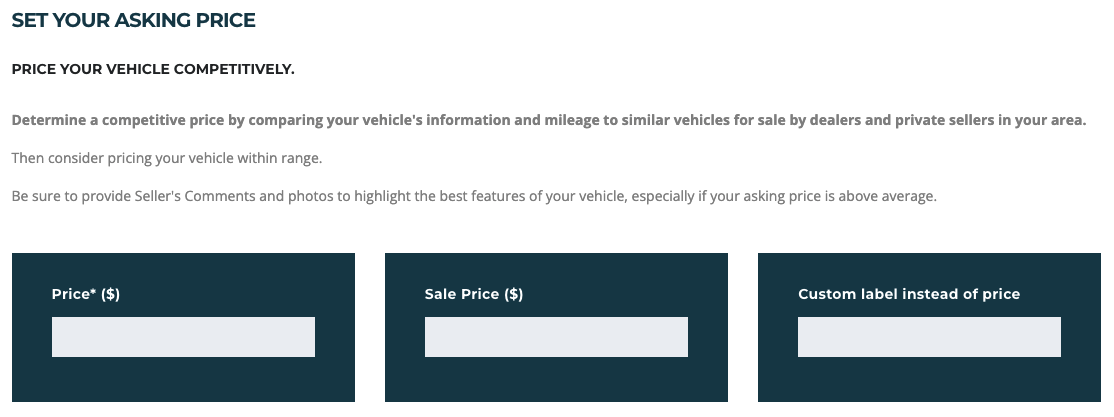Select the Custom label instead of price field
Viewport: 1114px width, 417px height.
tap(929, 337)
